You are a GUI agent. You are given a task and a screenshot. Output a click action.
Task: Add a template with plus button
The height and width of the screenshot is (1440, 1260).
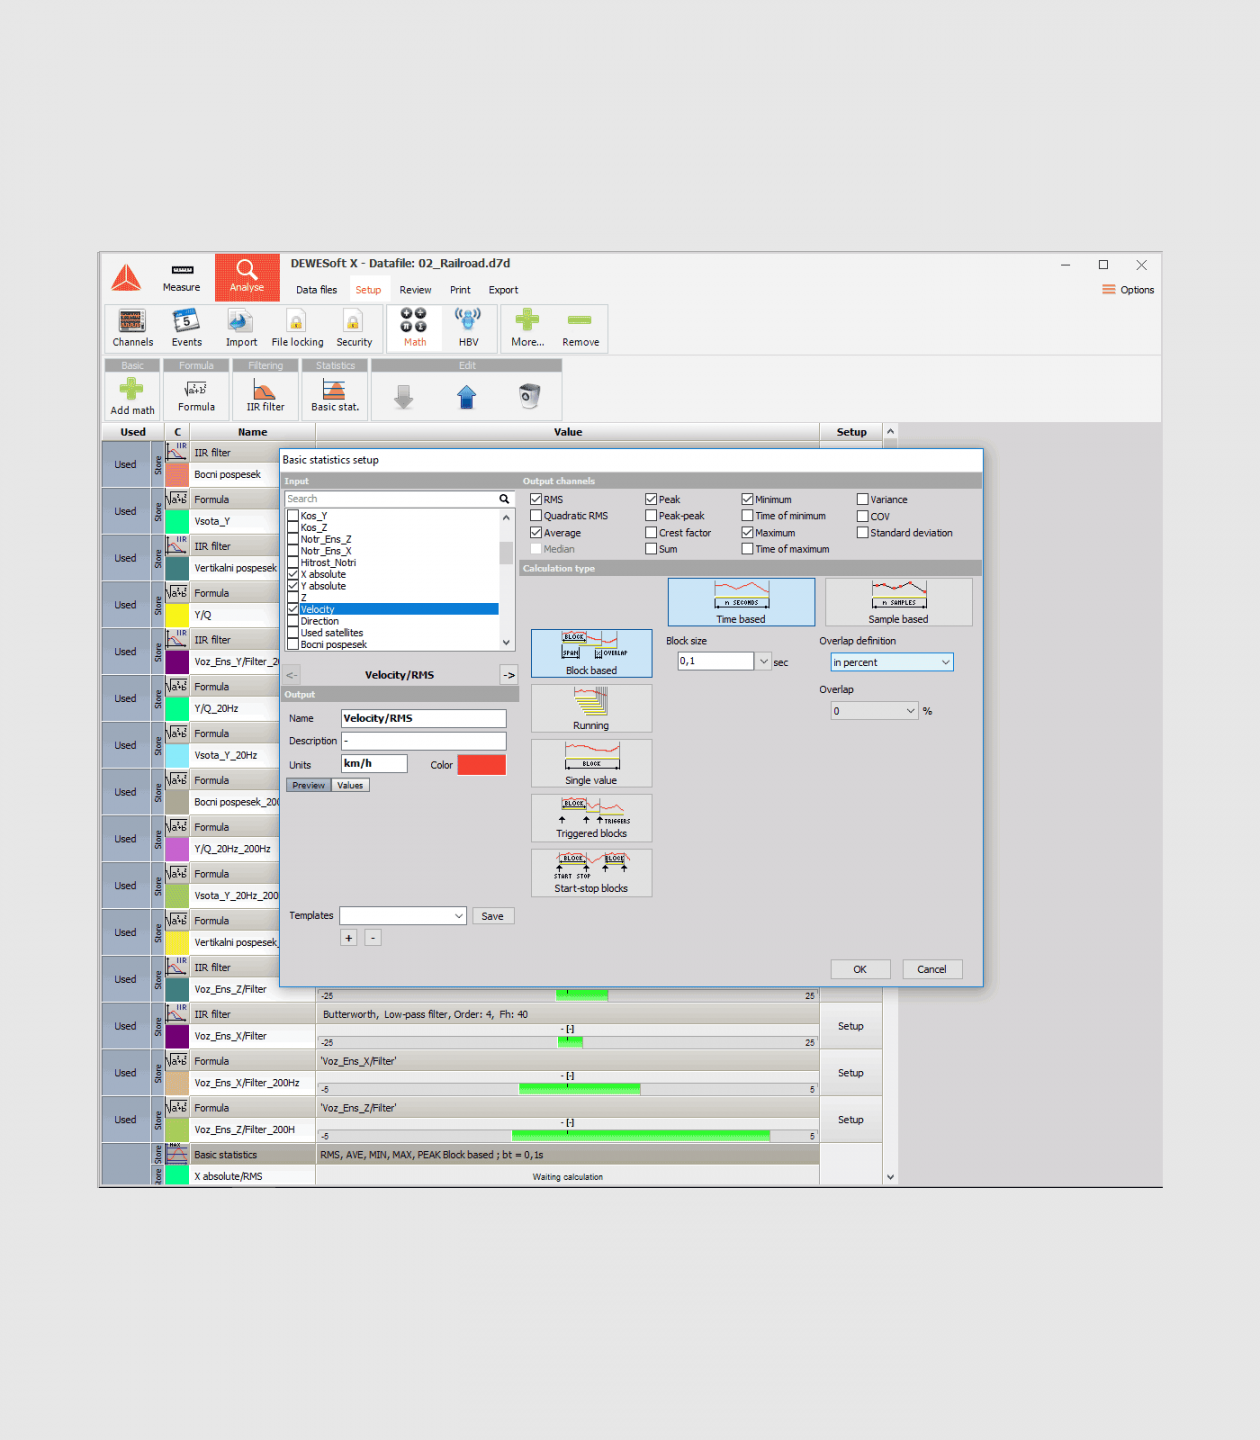tap(348, 938)
